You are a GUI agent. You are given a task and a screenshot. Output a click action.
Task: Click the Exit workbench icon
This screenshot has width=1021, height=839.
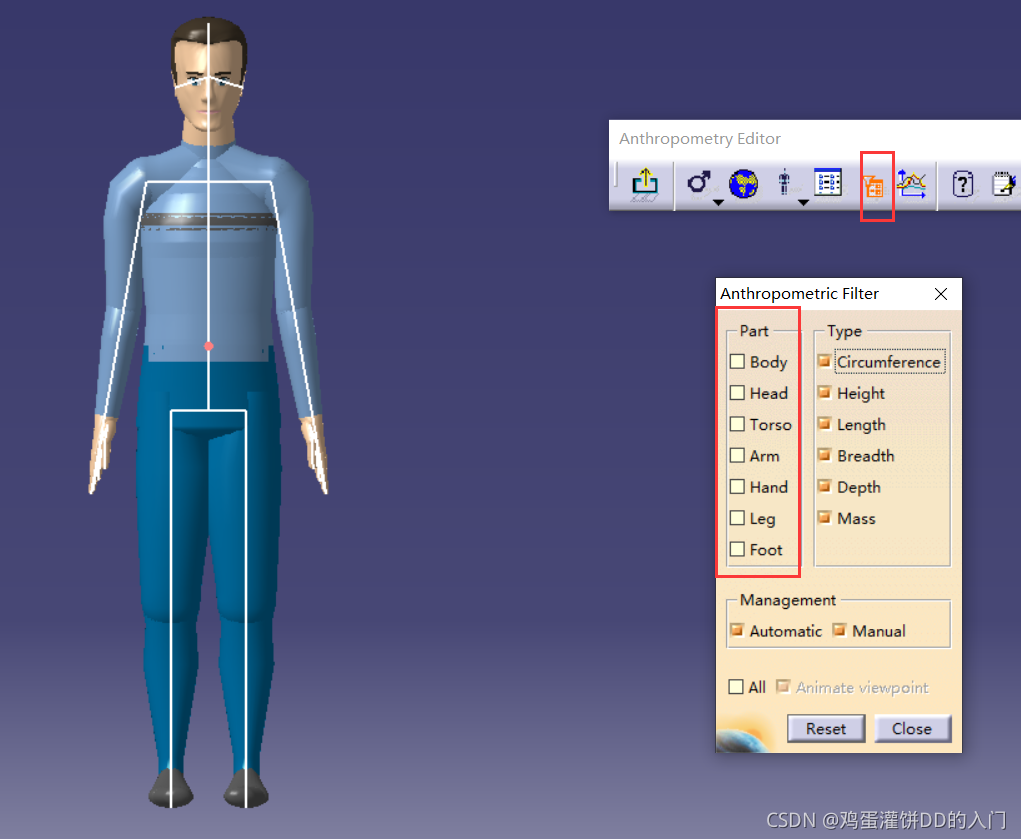click(x=645, y=183)
